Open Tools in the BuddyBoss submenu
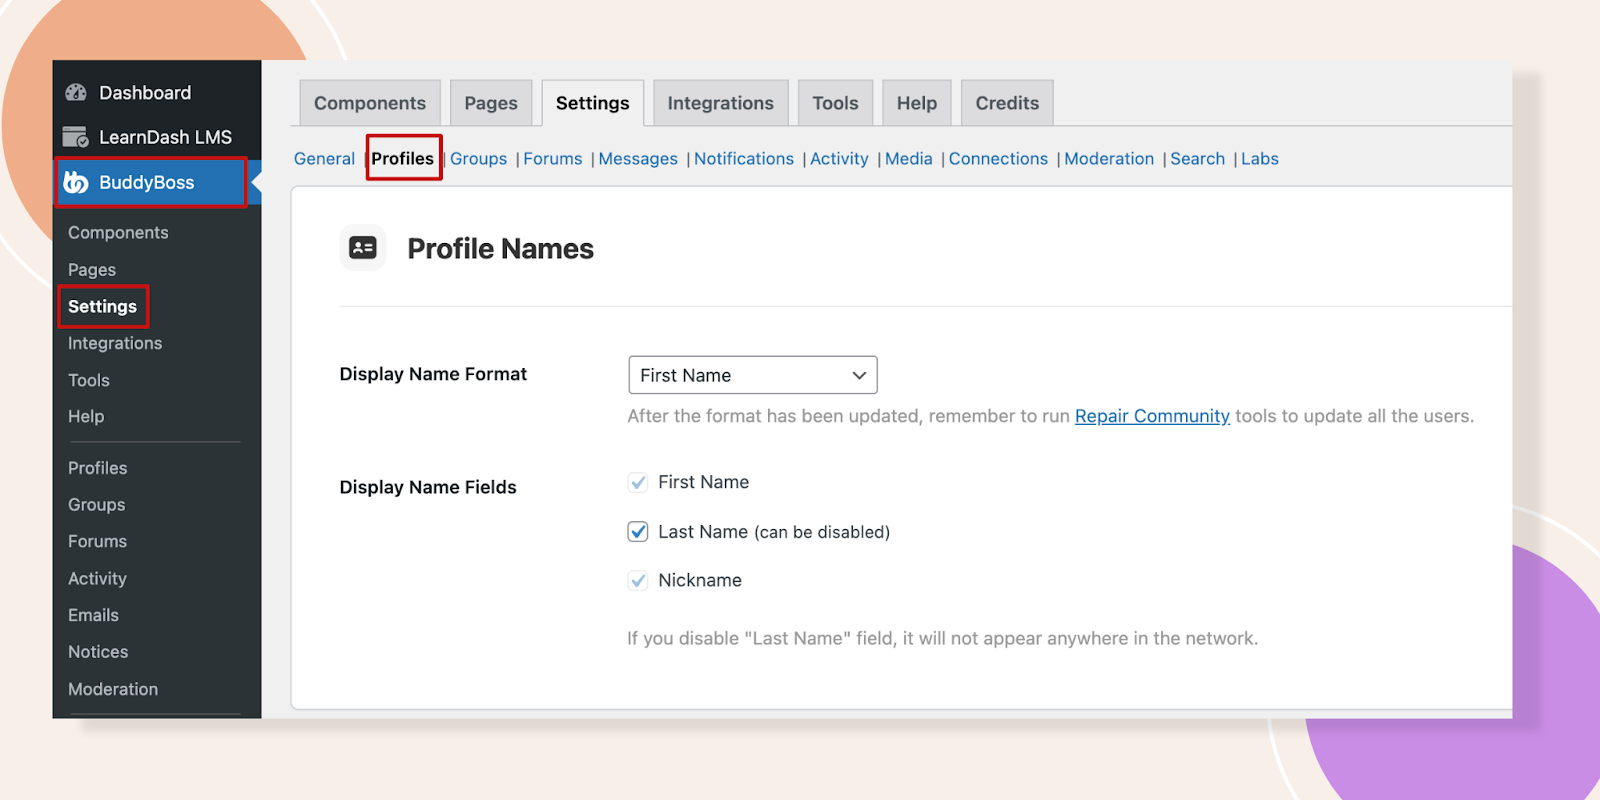This screenshot has height=800, width=1600. 89,380
